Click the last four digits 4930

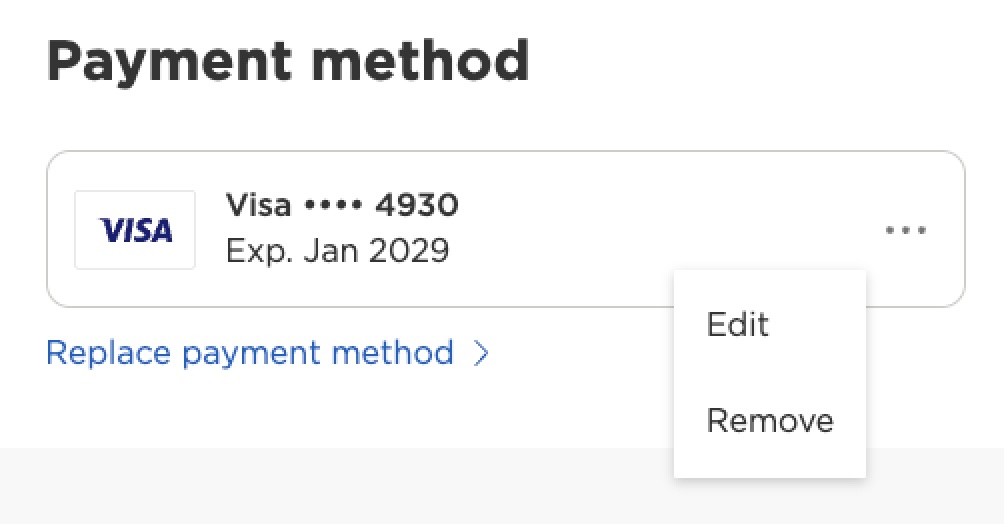(x=416, y=206)
